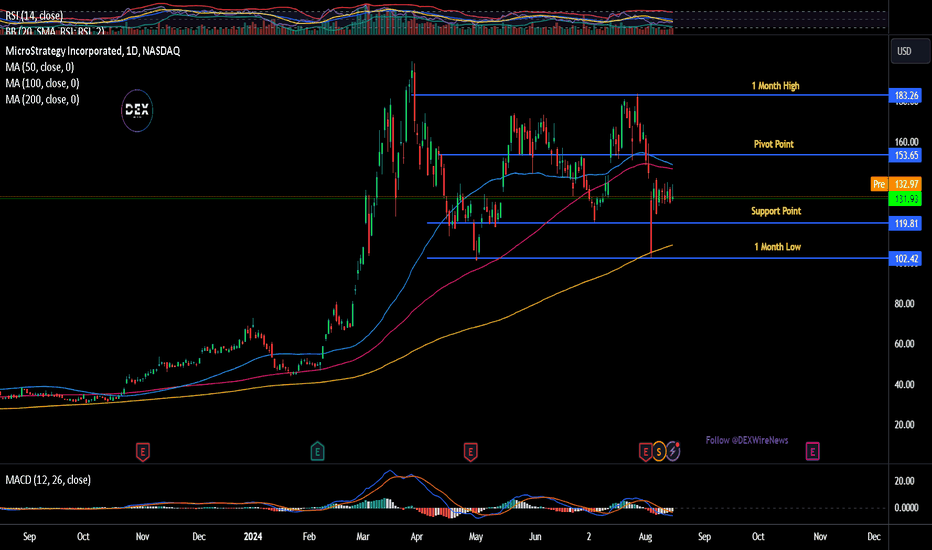Click the 60.00 price axis value
This screenshot has width=932, height=550.
(x=905, y=344)
